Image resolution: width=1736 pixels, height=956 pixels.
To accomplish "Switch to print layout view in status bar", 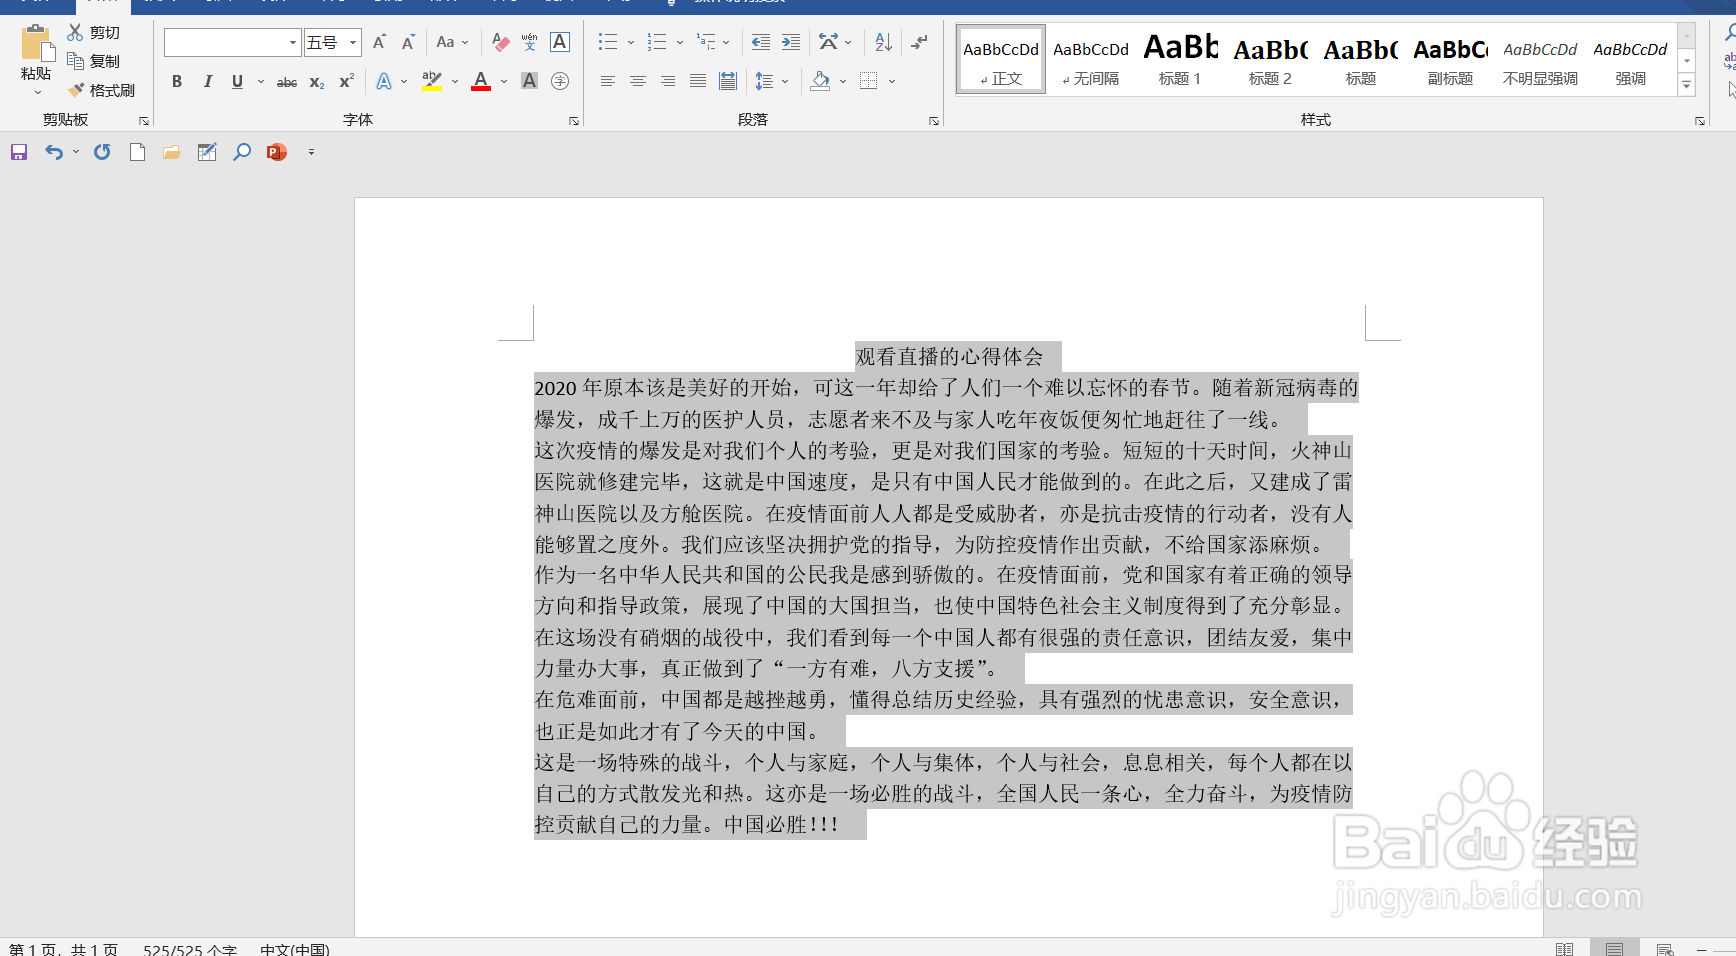I will tap(1614, 949).
